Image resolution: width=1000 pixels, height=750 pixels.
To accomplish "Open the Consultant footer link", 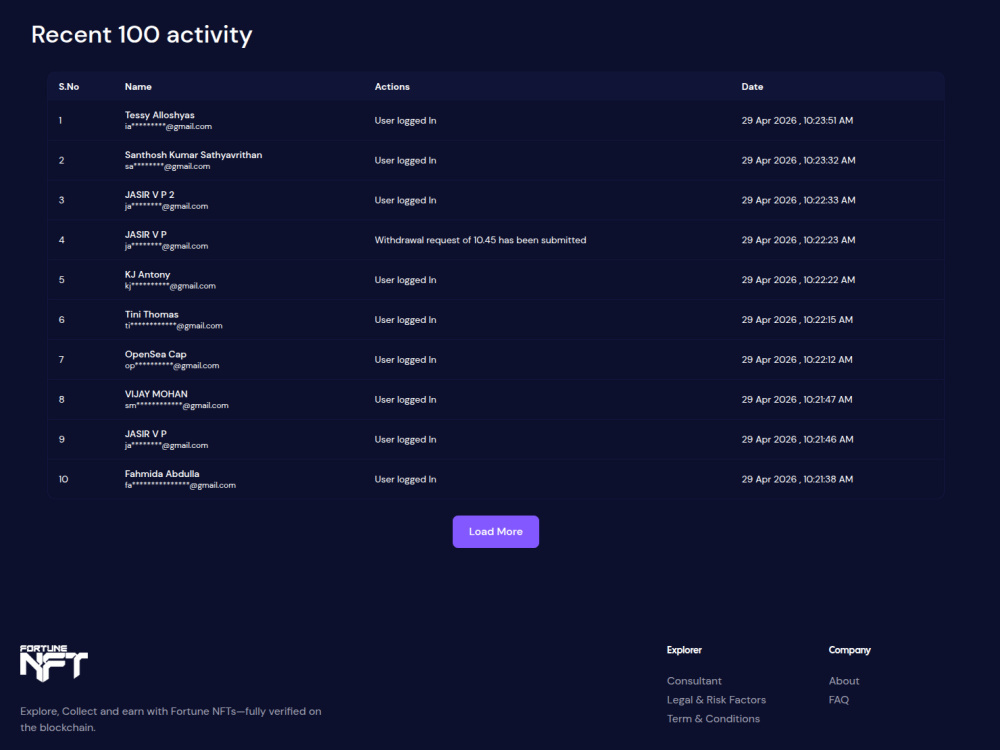I will pyautogui.click(x=694, y=680).
